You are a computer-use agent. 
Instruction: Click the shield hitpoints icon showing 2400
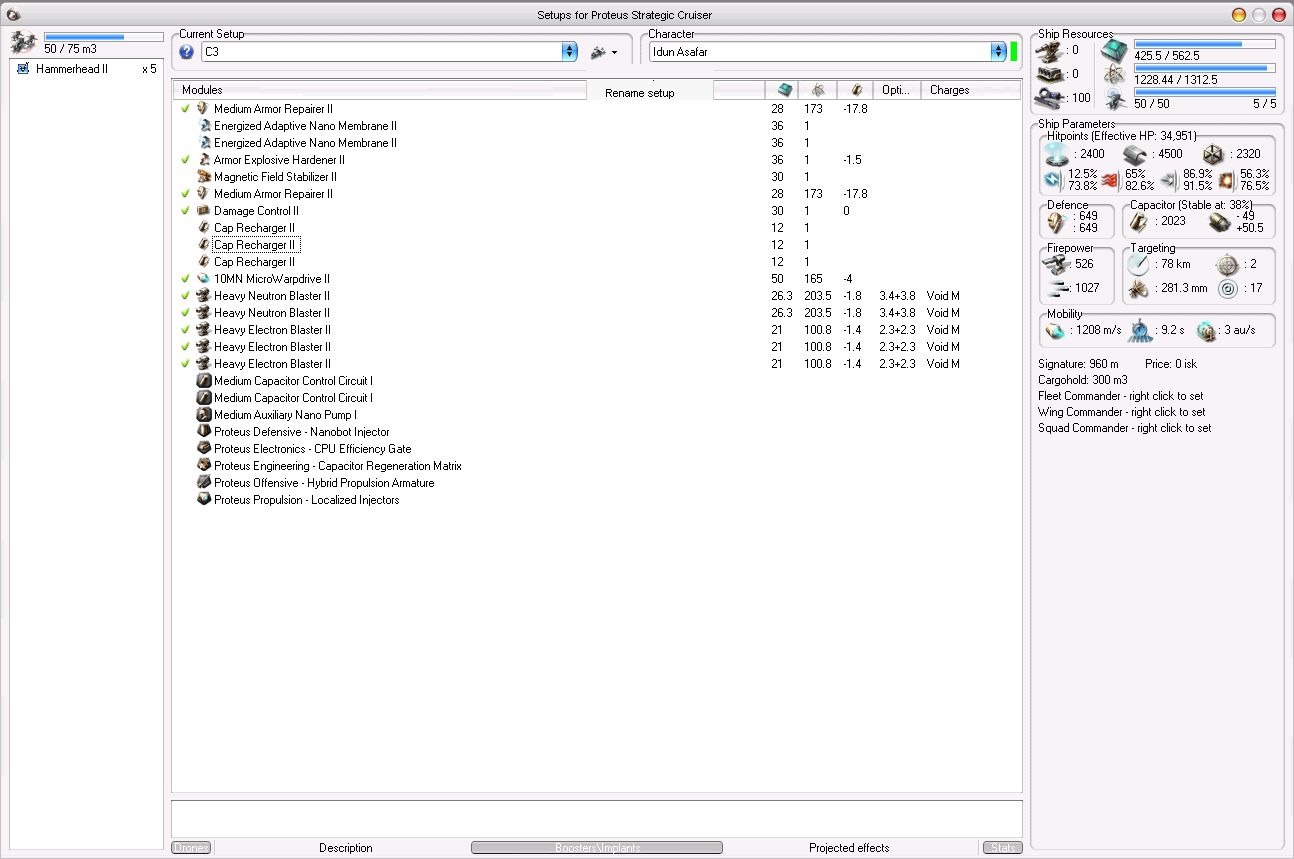pyautogui.click(x=1057, y=154)
